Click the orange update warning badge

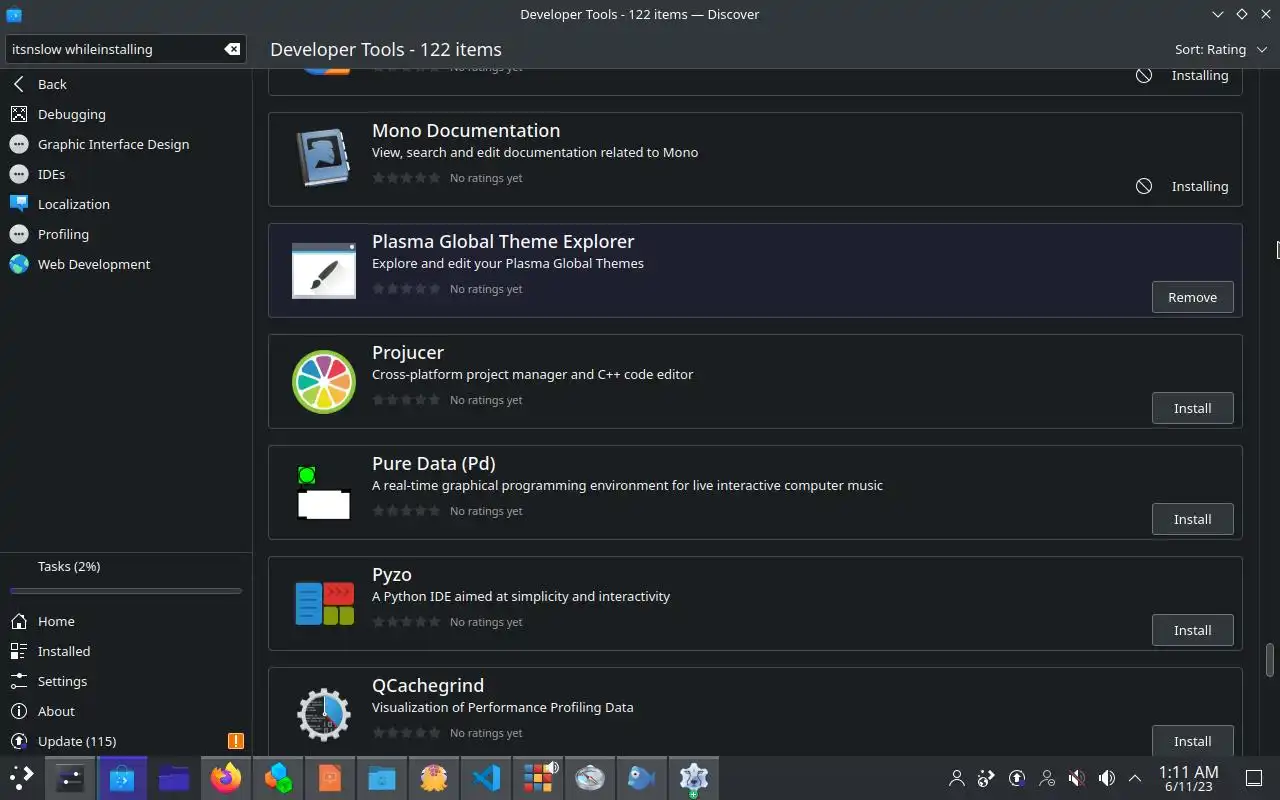(x=236, y=741)
